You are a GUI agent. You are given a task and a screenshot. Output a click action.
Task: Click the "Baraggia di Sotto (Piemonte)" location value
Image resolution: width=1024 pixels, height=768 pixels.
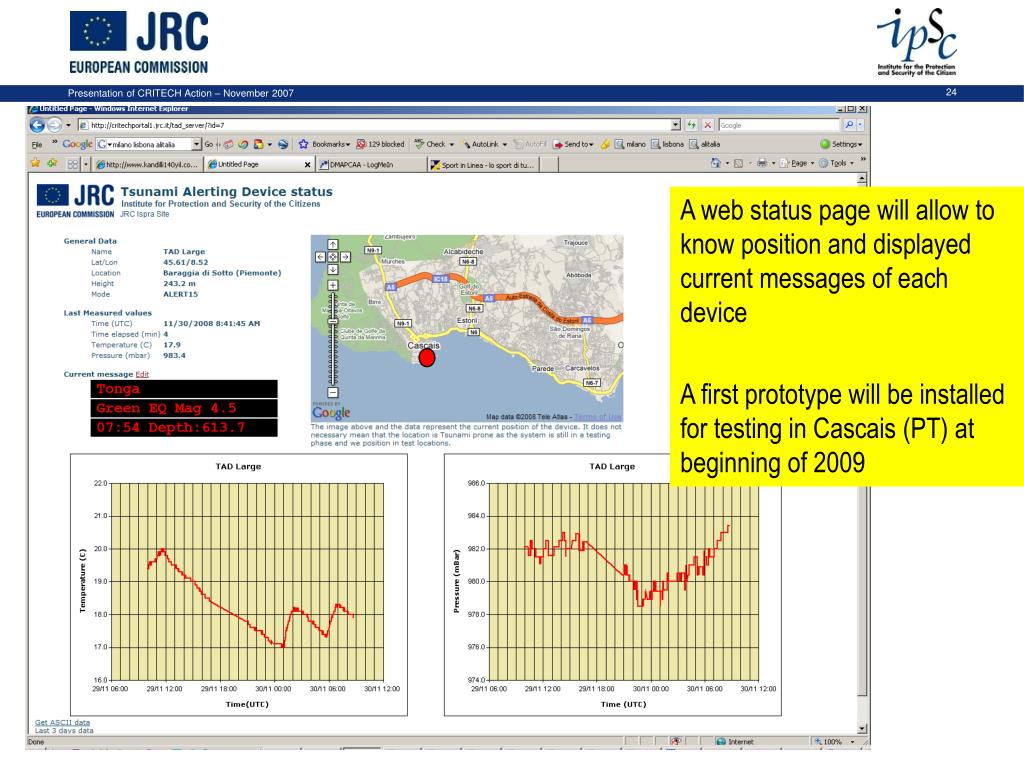222,273
